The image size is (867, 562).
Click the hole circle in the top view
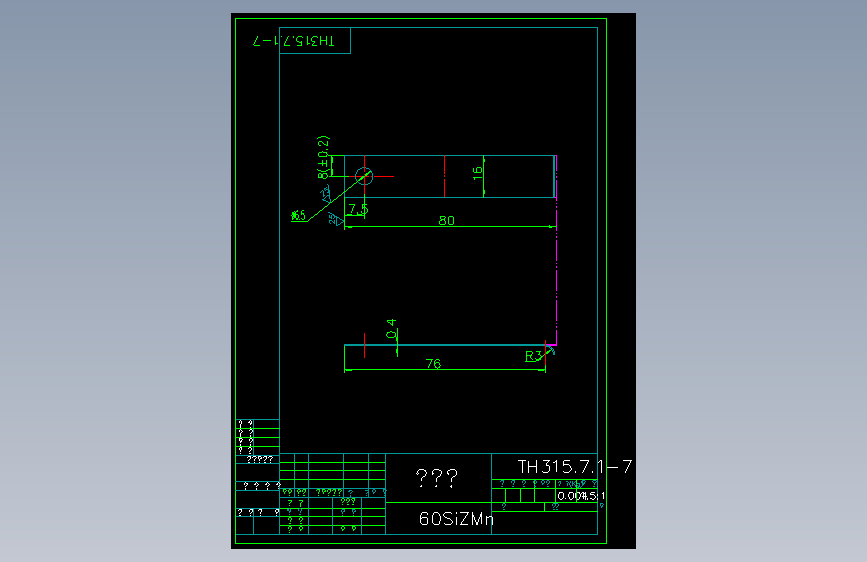tap(364, 176)
